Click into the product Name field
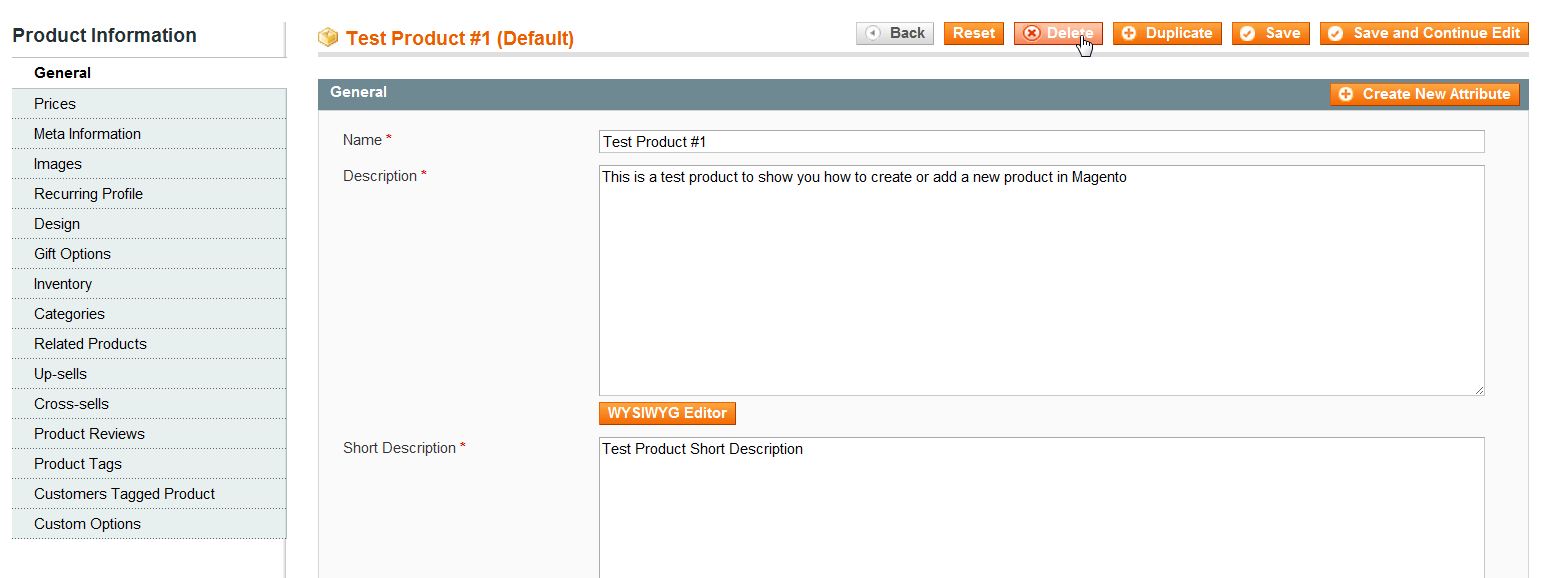Image resolution: width=1543 pixels, height=578 pixels. (x=1041, y=142)
